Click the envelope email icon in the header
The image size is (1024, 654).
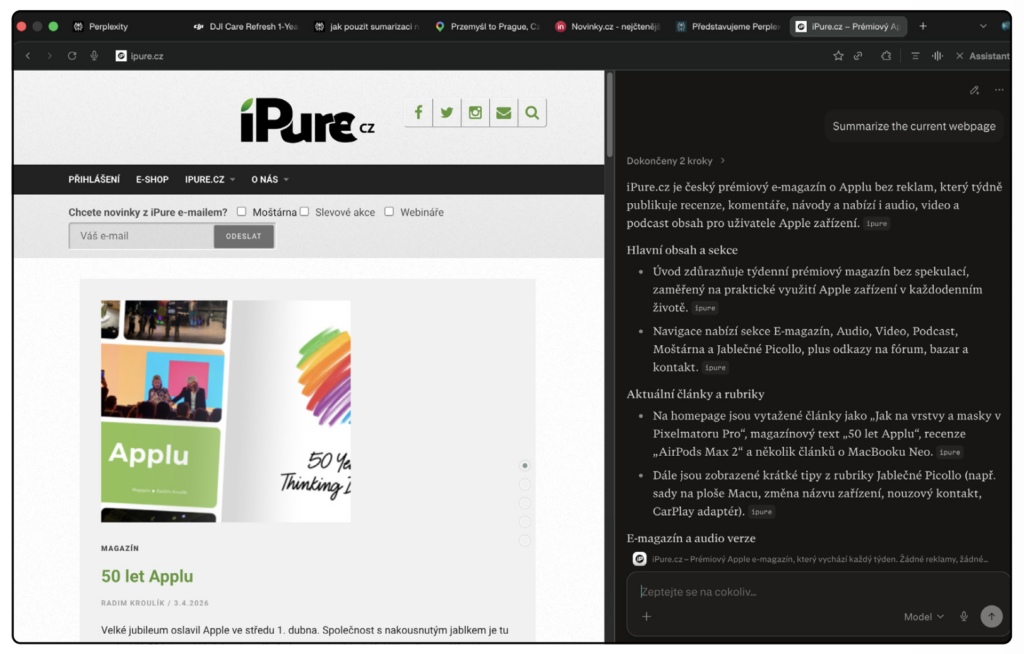click(503, 113)
